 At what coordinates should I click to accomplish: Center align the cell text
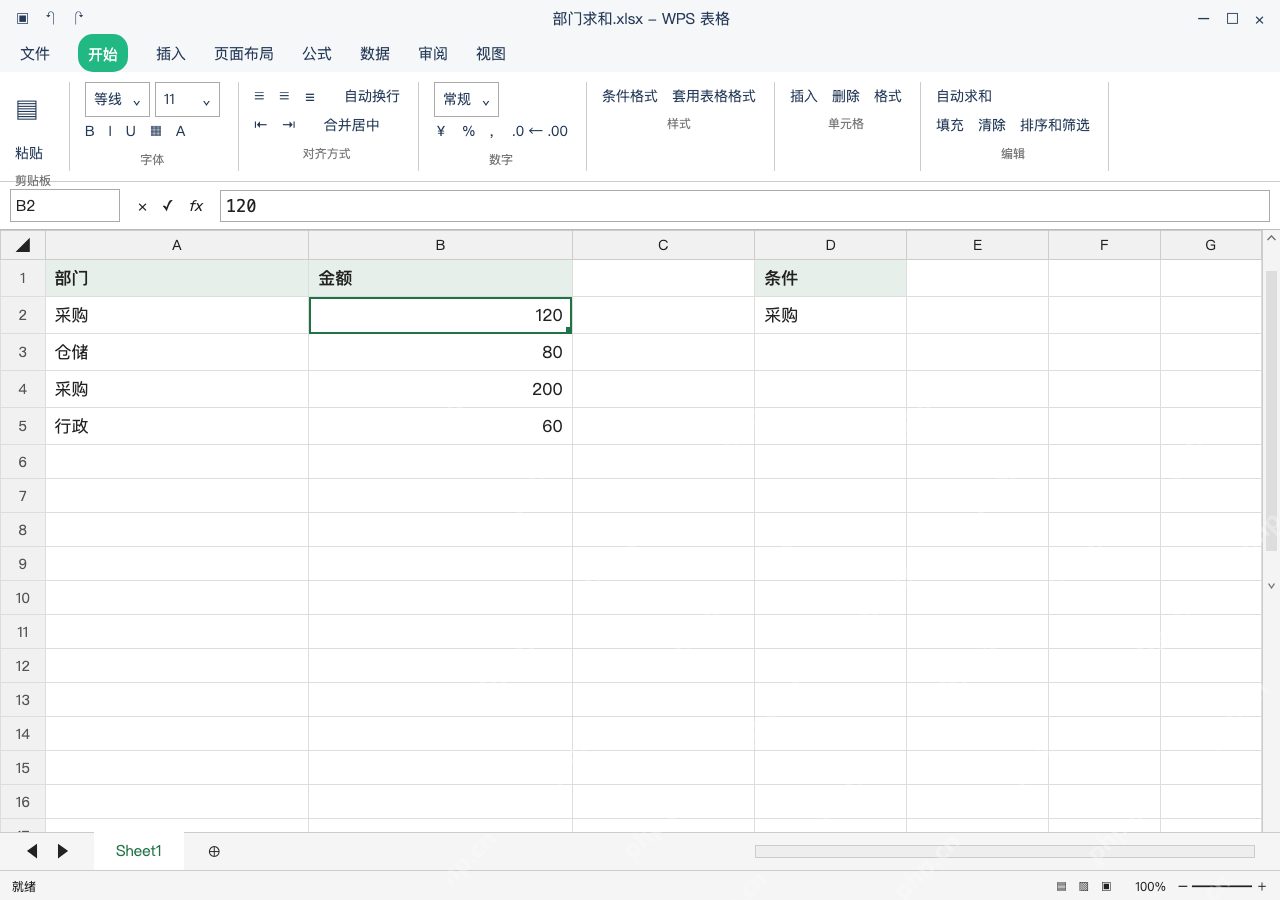[284, 96]
